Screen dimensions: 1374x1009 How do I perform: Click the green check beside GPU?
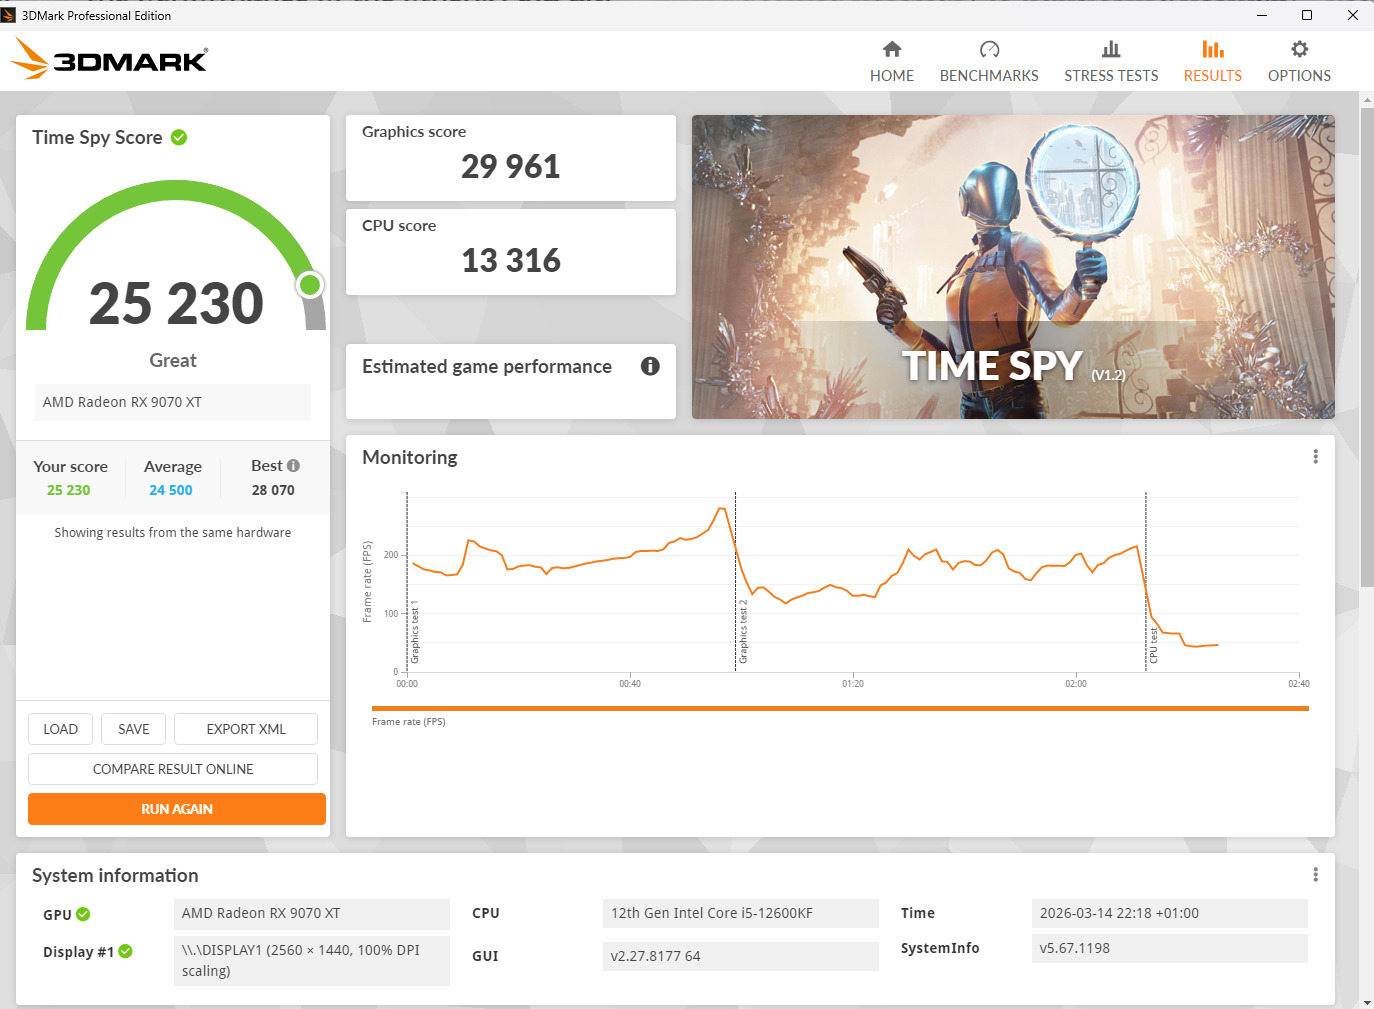pos(83,914)
